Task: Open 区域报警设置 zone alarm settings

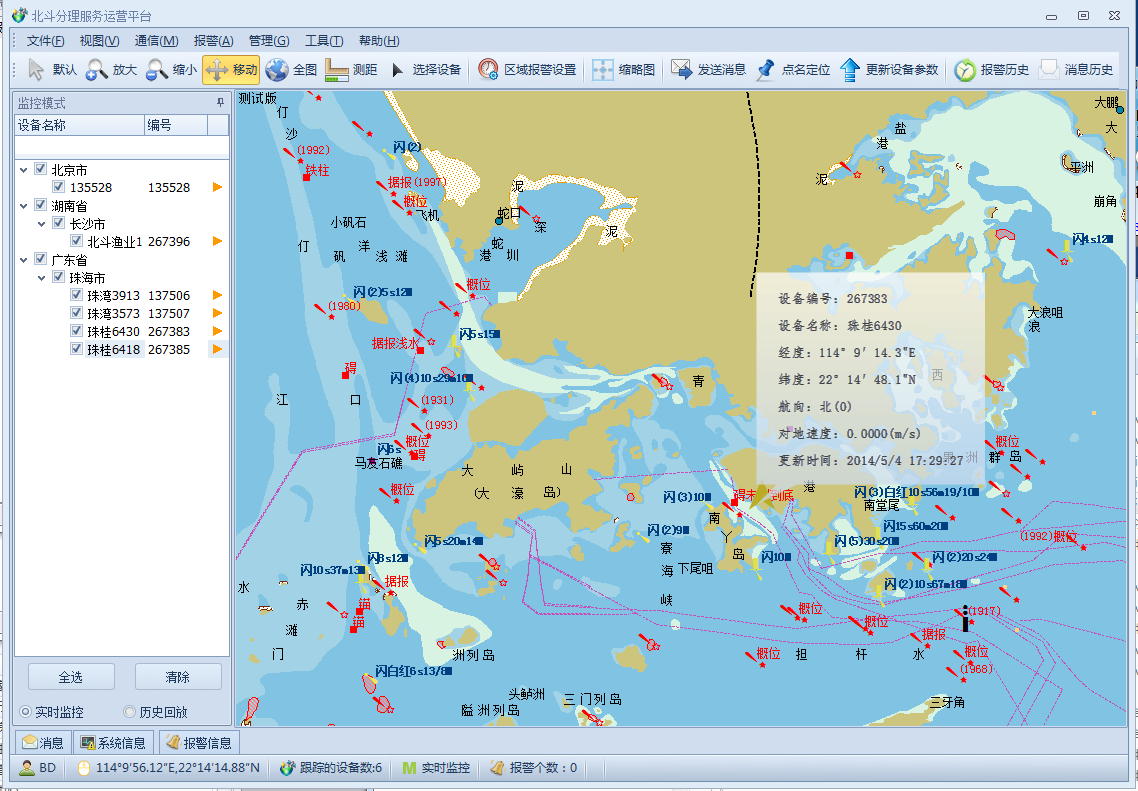Action: tap(527, 70)
